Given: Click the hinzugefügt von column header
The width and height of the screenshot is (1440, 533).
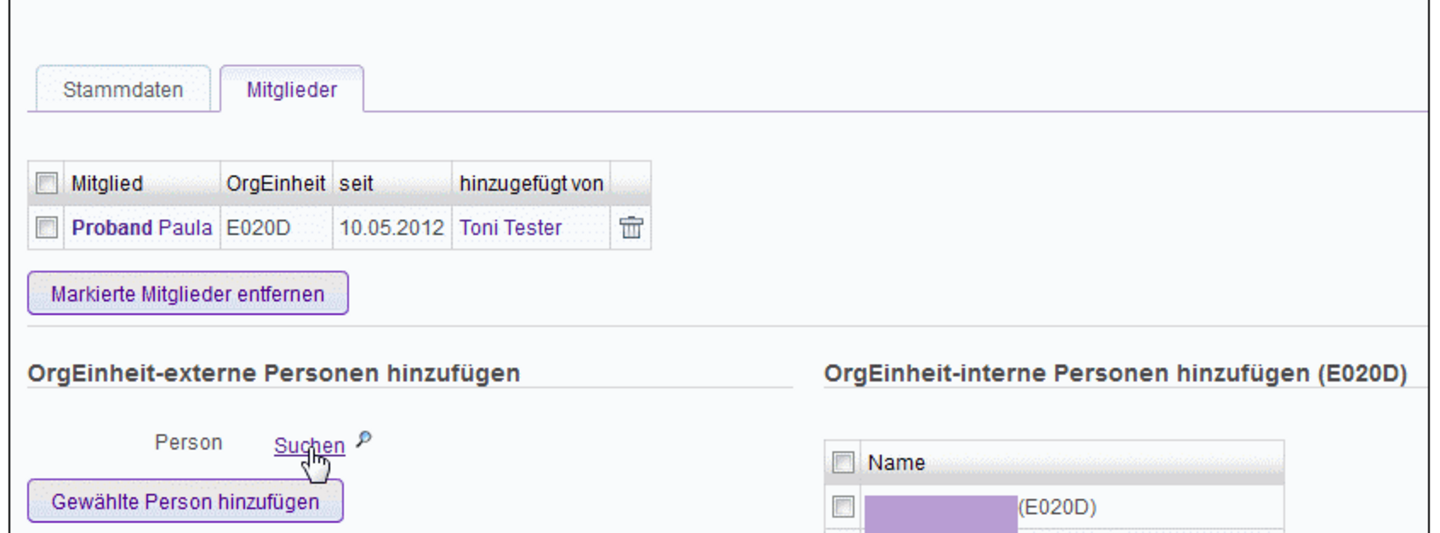Looking at the screenshot, I should pyautogui.click(x=531, y=184).
